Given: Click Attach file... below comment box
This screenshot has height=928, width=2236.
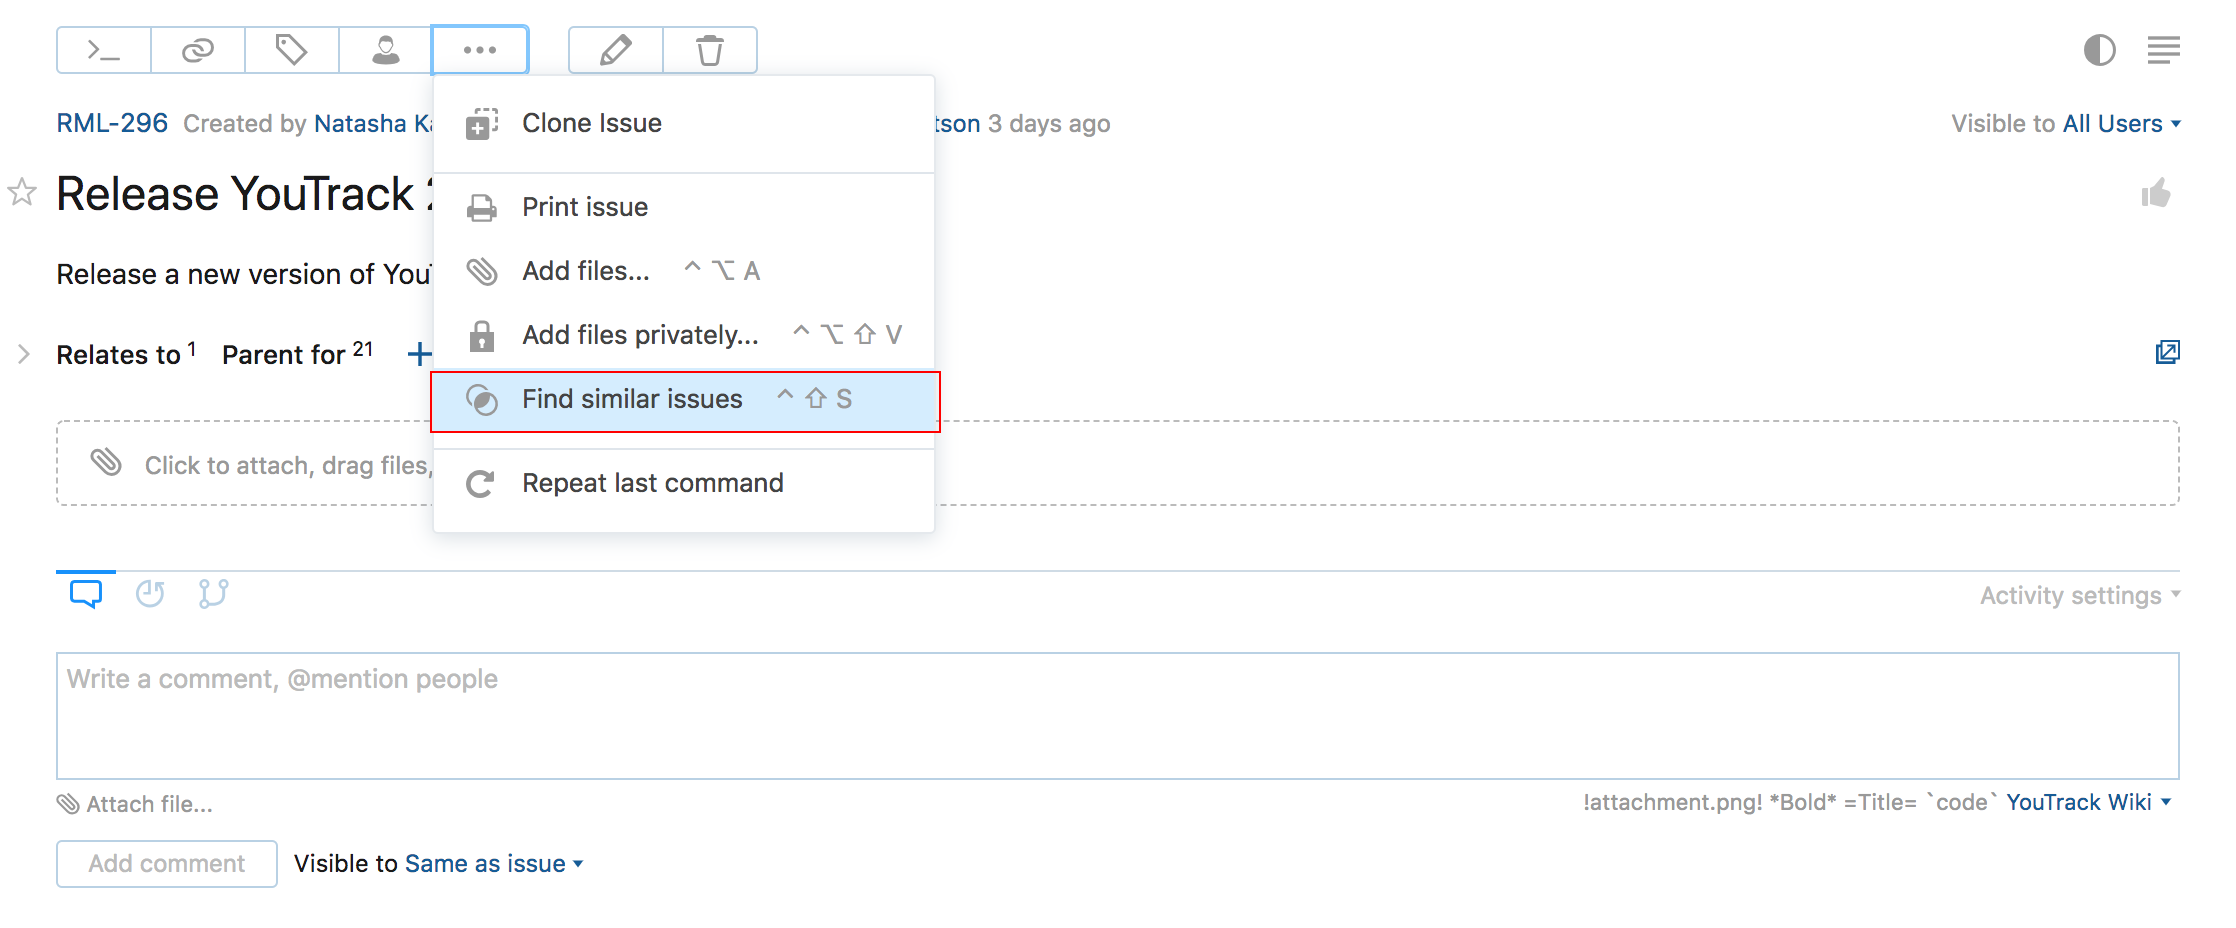Looking at the screenshot, I should coord(135,804).
